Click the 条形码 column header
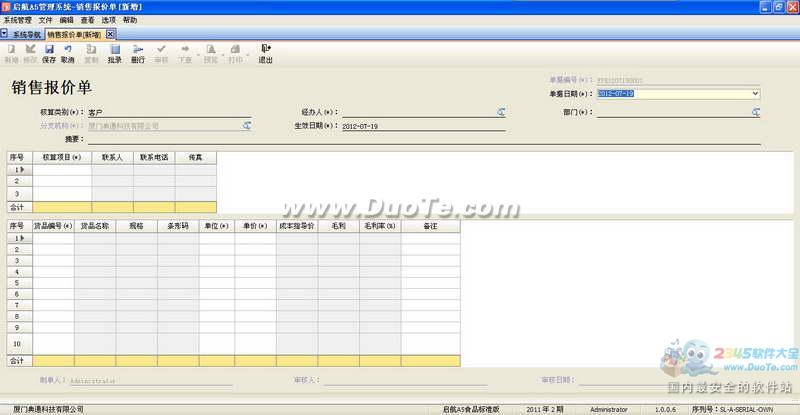This screenshot has width=800, height=415. point(178,226)
